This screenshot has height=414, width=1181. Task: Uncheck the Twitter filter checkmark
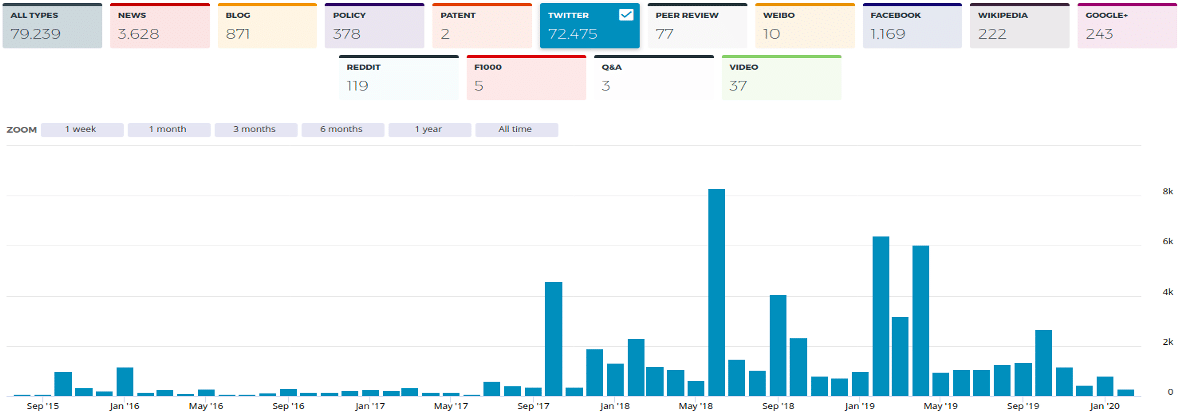click(x=626, y=15)
